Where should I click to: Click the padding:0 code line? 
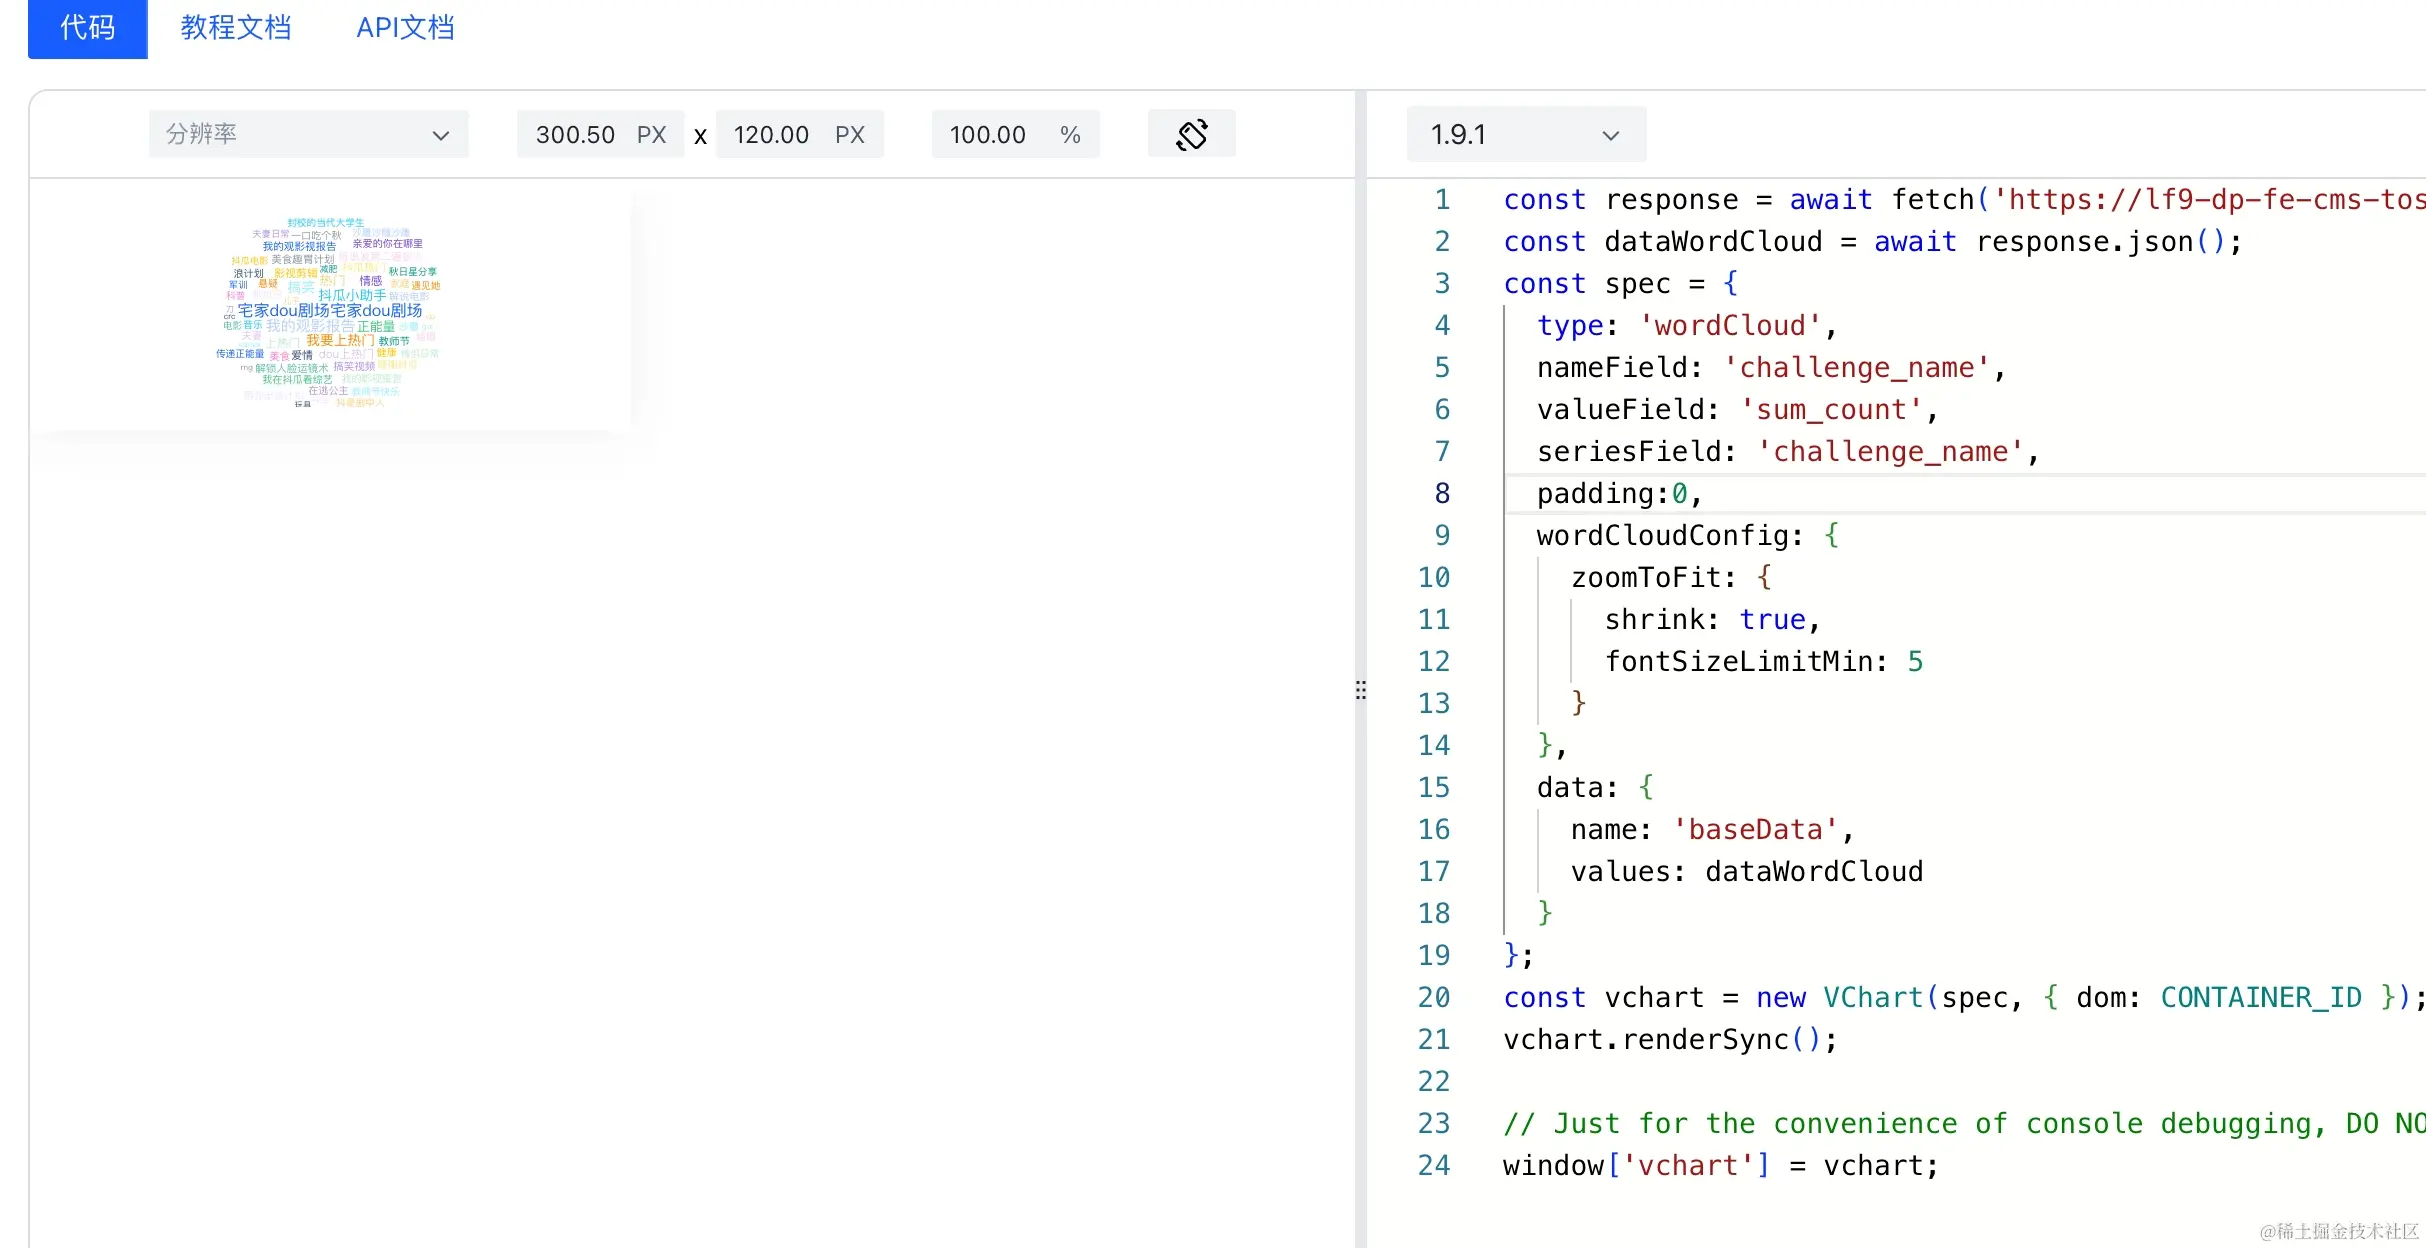pyautogui.click(x=1618, y=493)
